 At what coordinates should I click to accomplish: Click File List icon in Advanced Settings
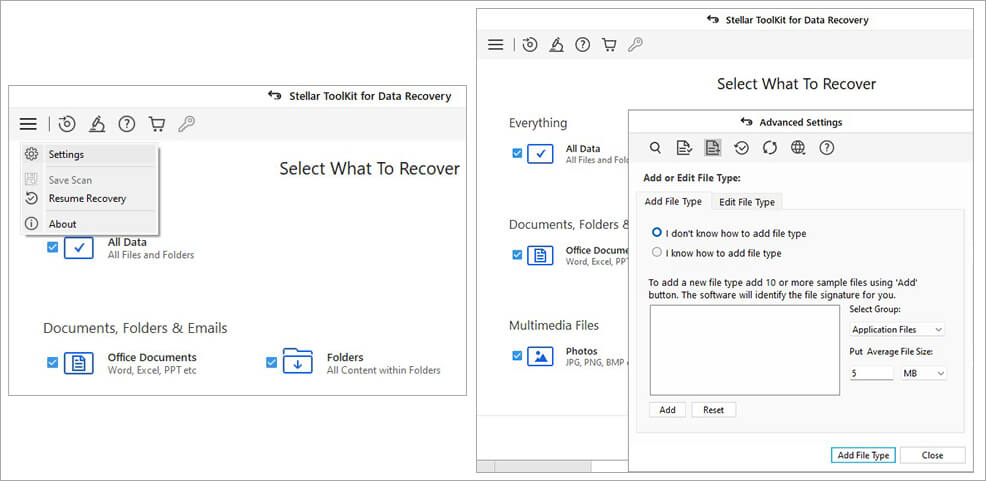coord(684,148)
